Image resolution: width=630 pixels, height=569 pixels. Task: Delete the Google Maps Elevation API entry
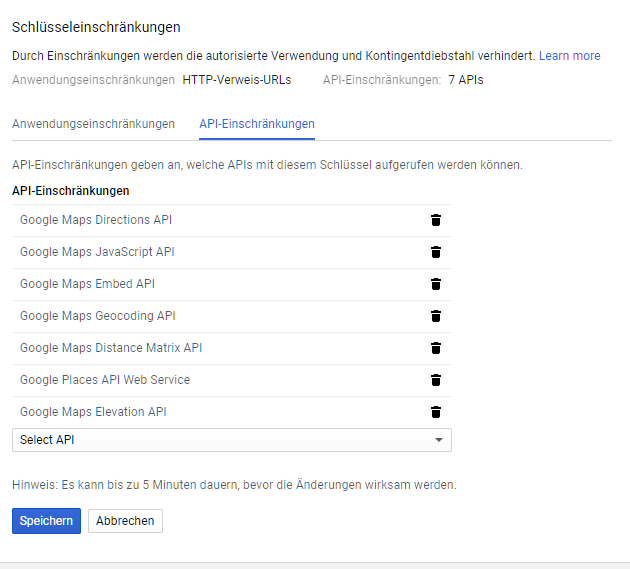[436, 412]
